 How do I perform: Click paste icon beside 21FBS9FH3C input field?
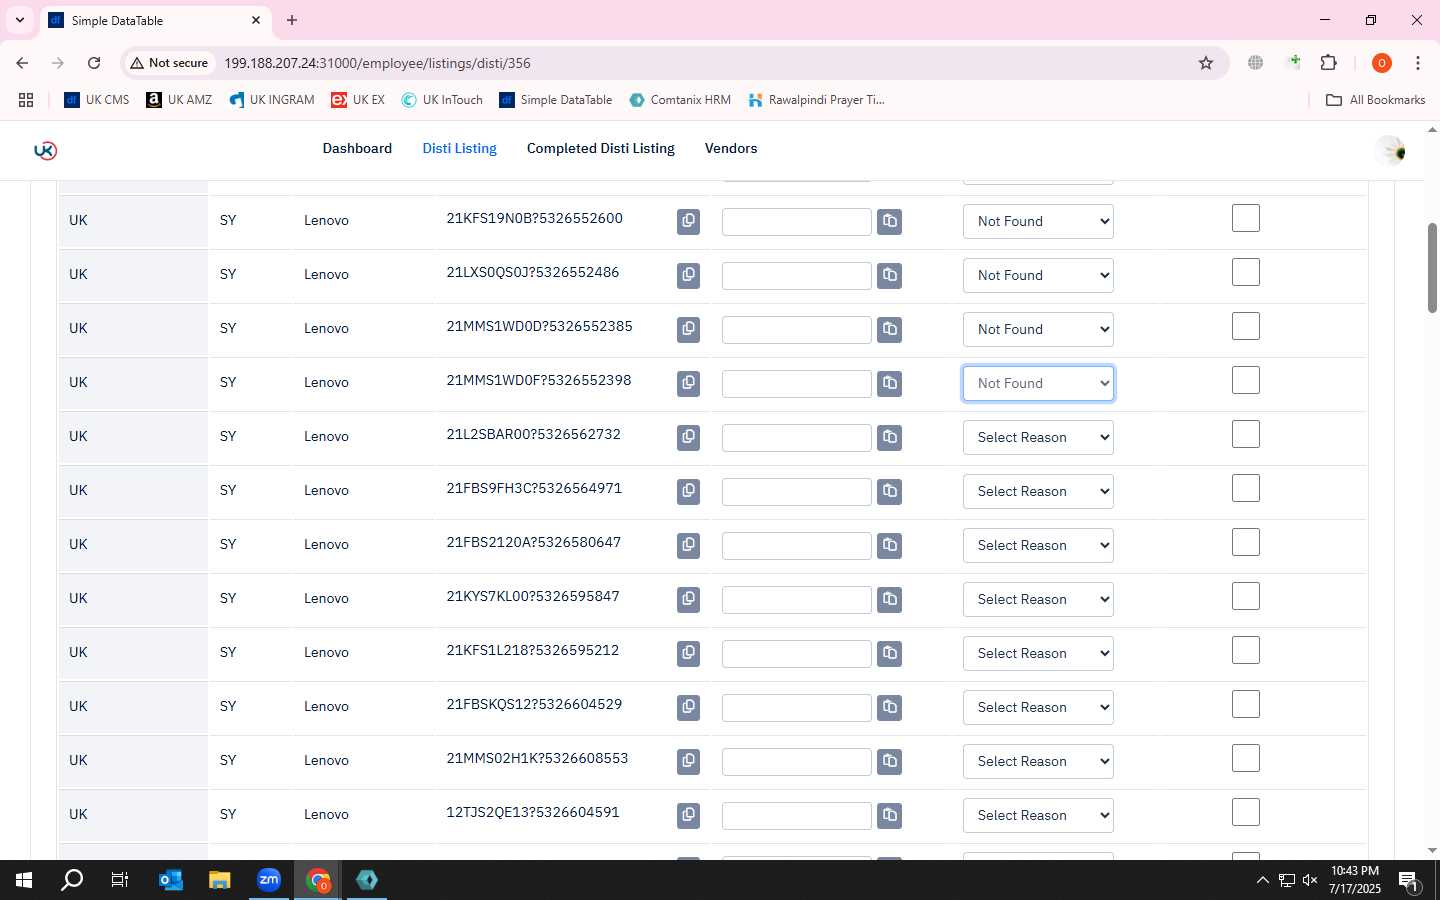coord(890,491)
